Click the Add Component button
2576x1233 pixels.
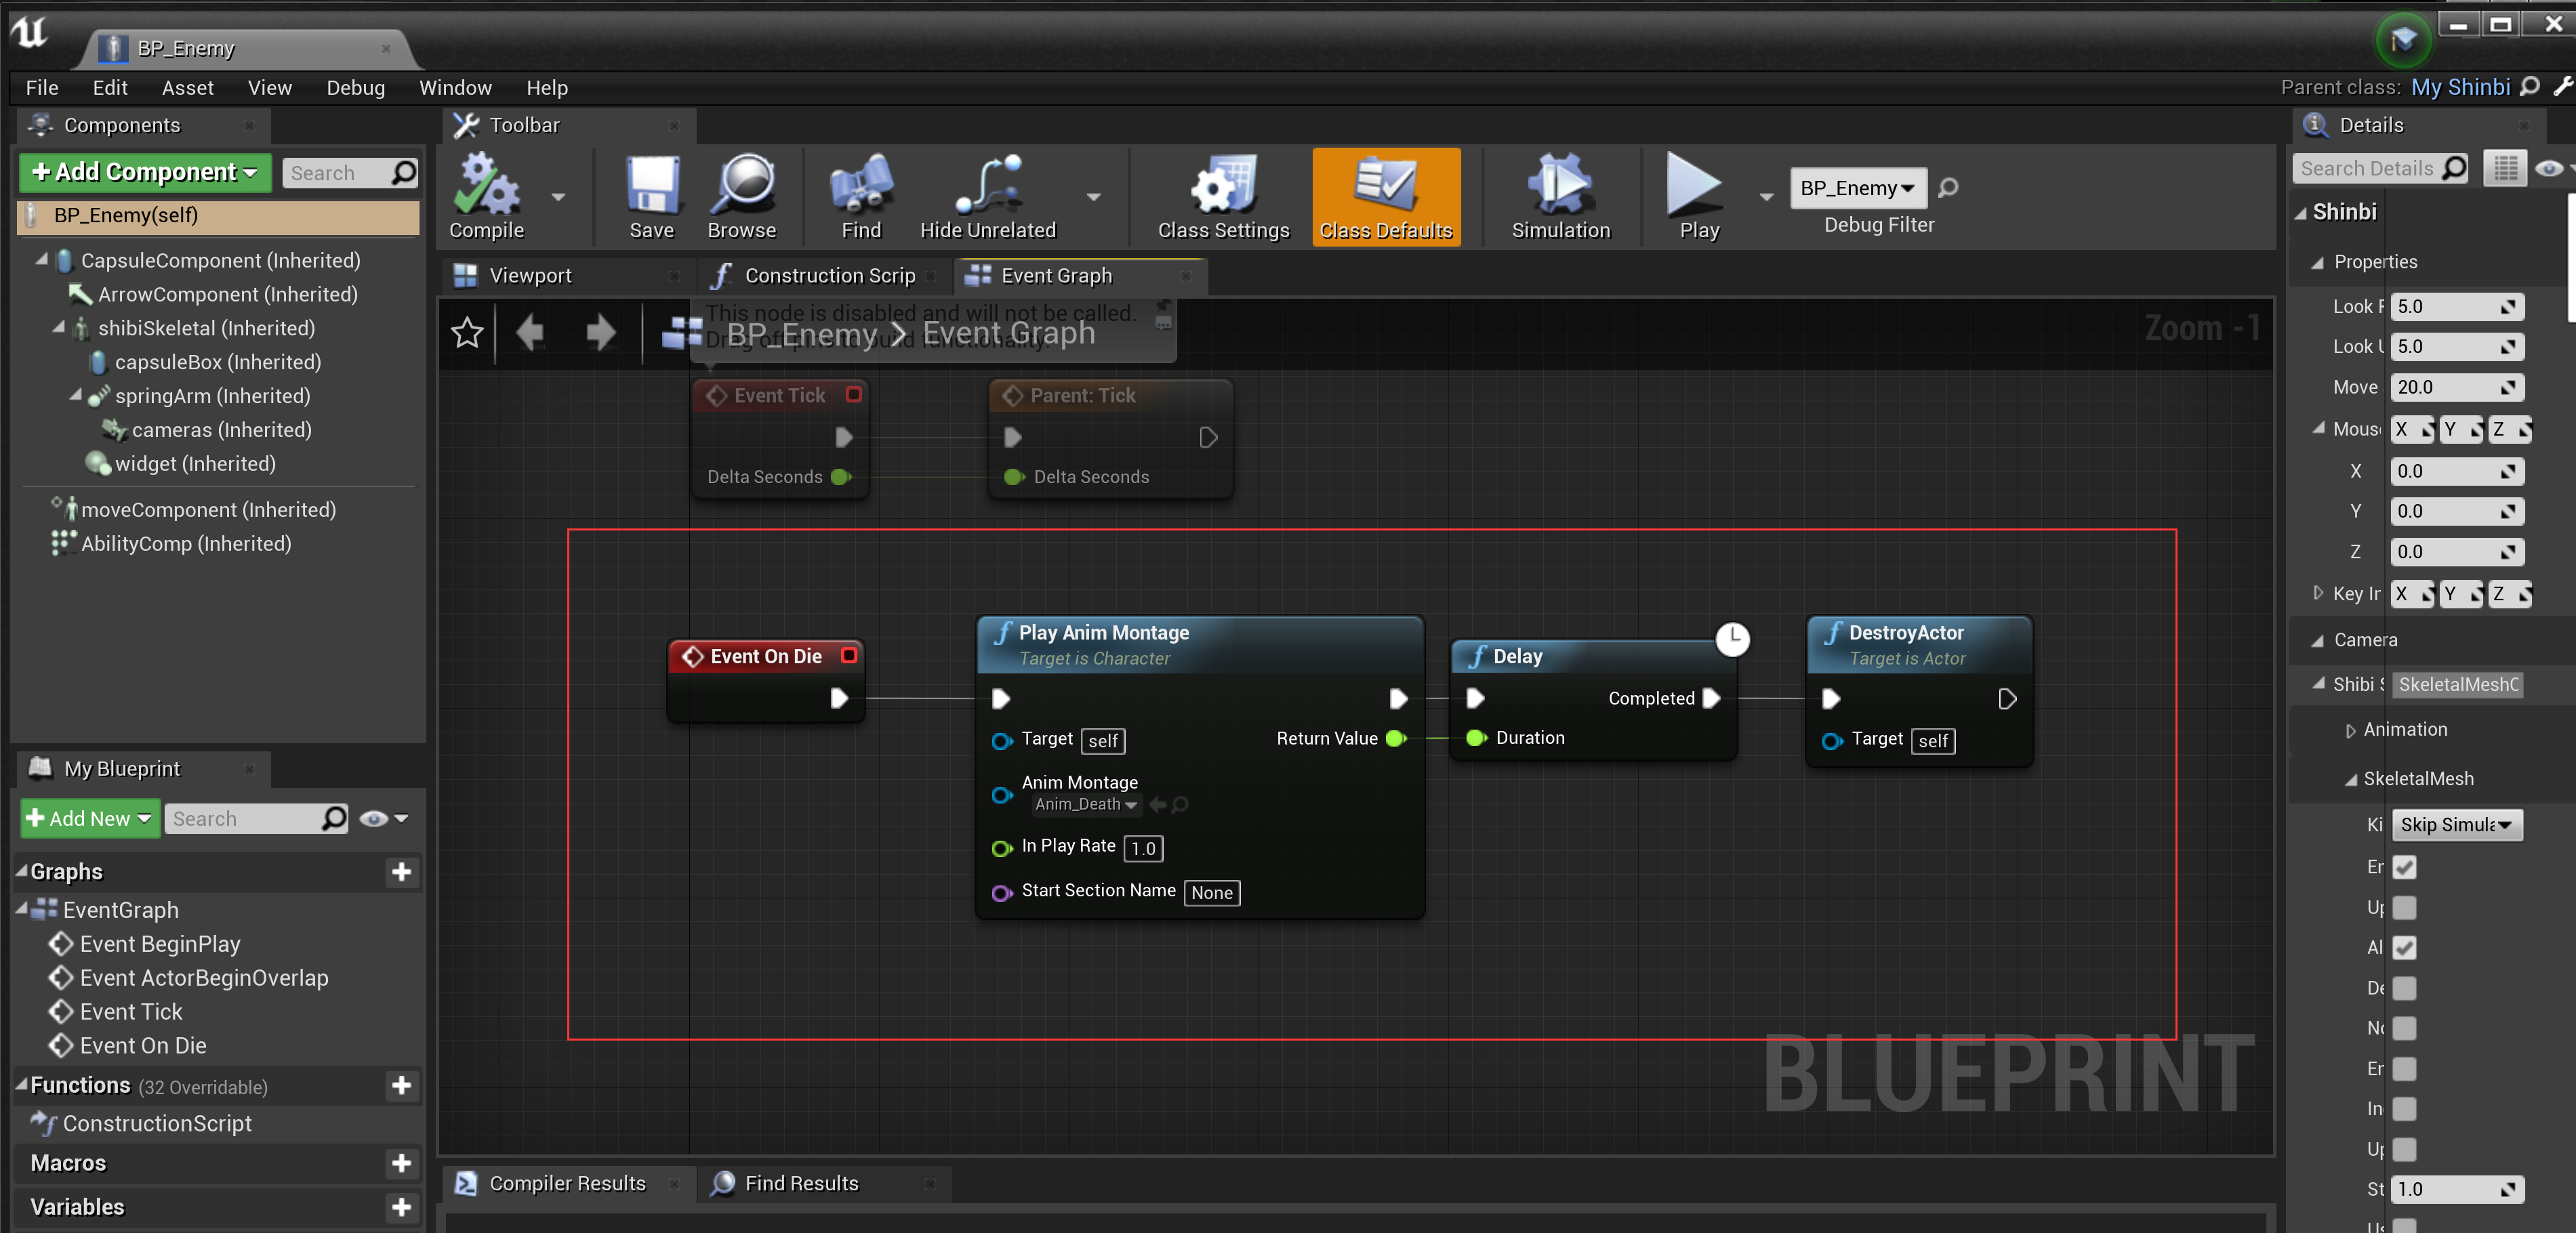tap(145, 172)
